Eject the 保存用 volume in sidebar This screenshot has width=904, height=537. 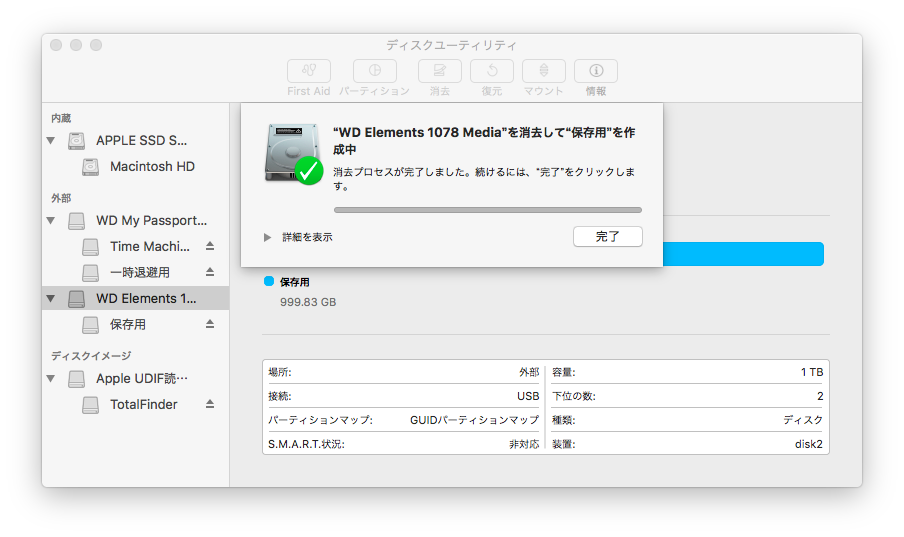pos(210,324)
